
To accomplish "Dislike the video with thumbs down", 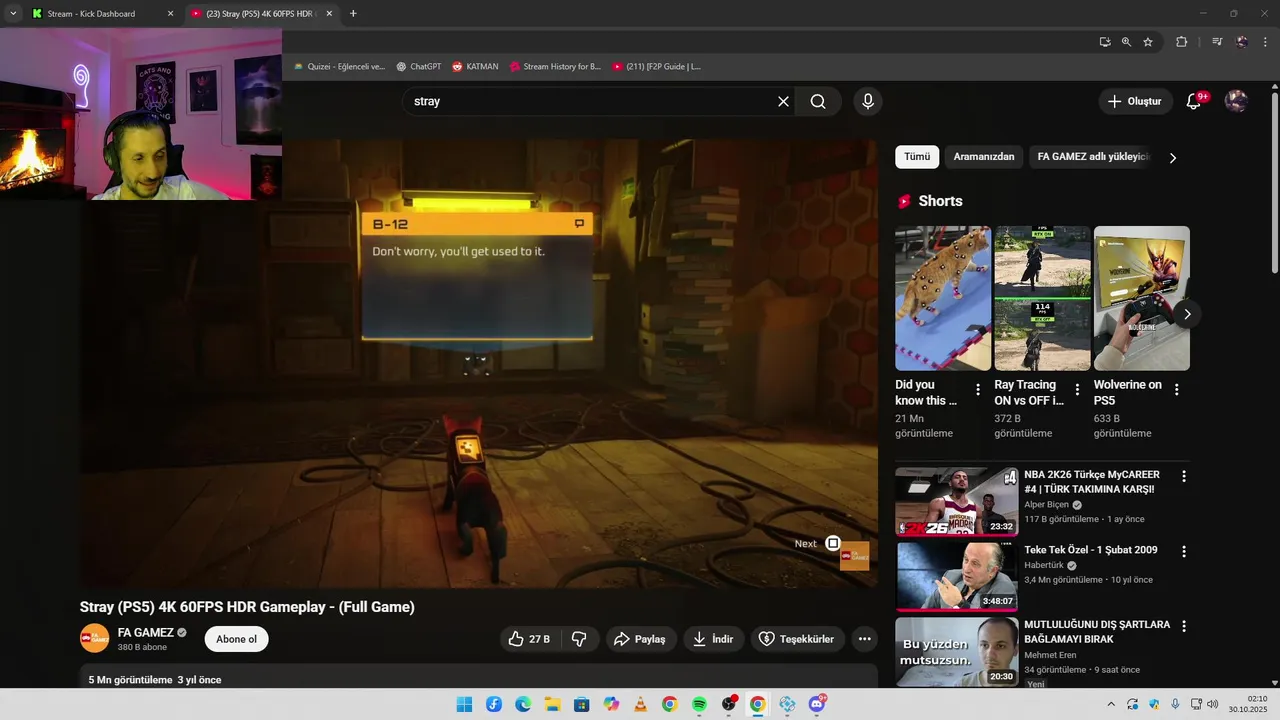I will 579,639.
